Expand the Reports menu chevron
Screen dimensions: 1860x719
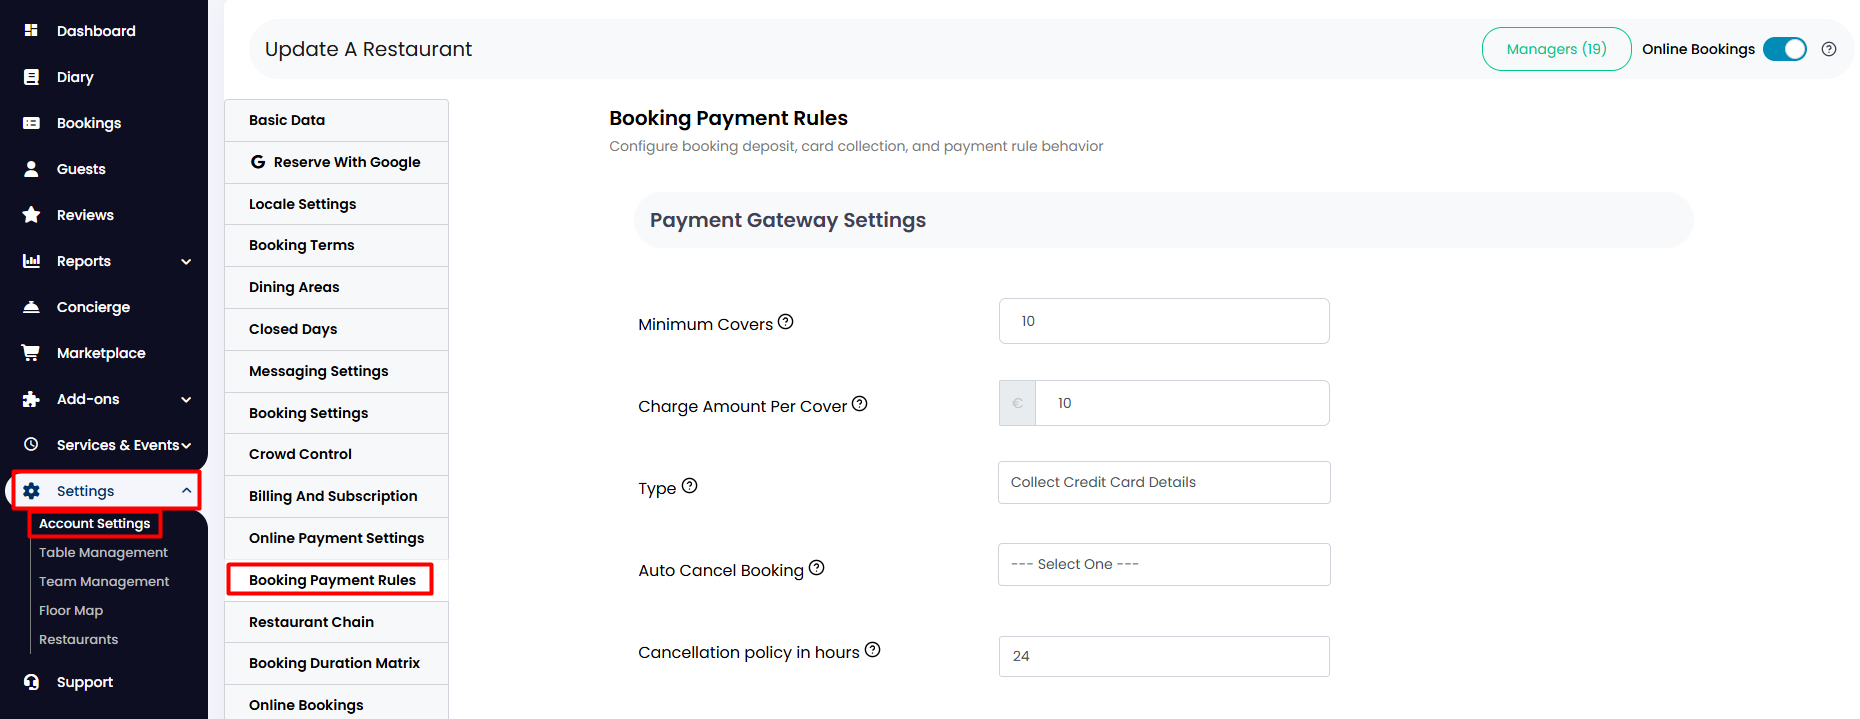point(186,262)
